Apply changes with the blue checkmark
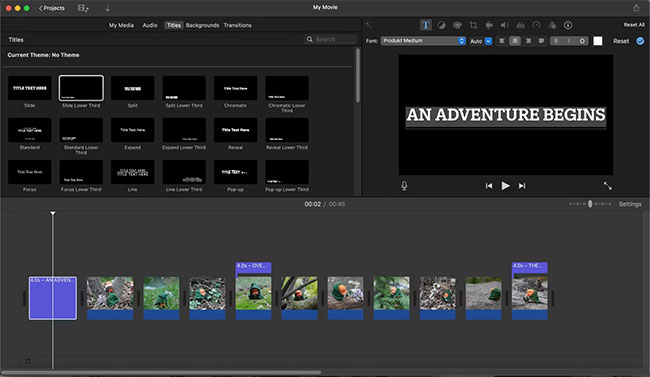The image size is (650, 377). [640, 41]
